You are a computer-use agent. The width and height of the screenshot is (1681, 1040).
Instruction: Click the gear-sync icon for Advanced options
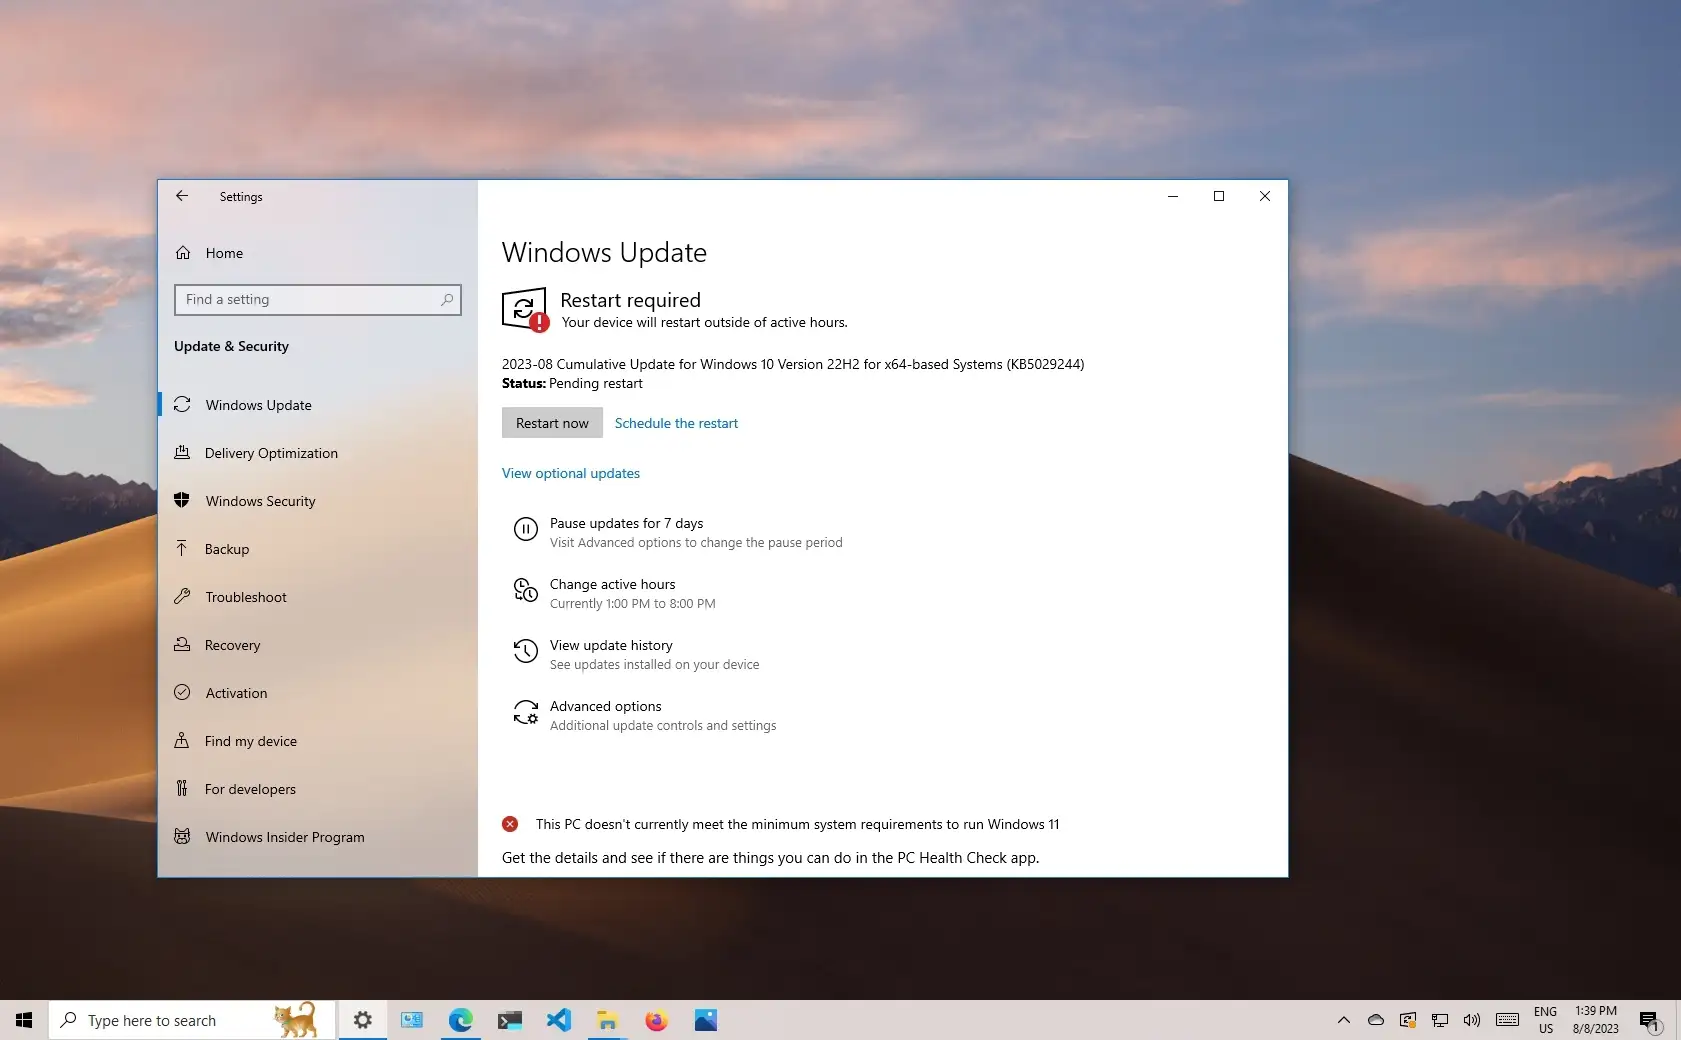526,712
